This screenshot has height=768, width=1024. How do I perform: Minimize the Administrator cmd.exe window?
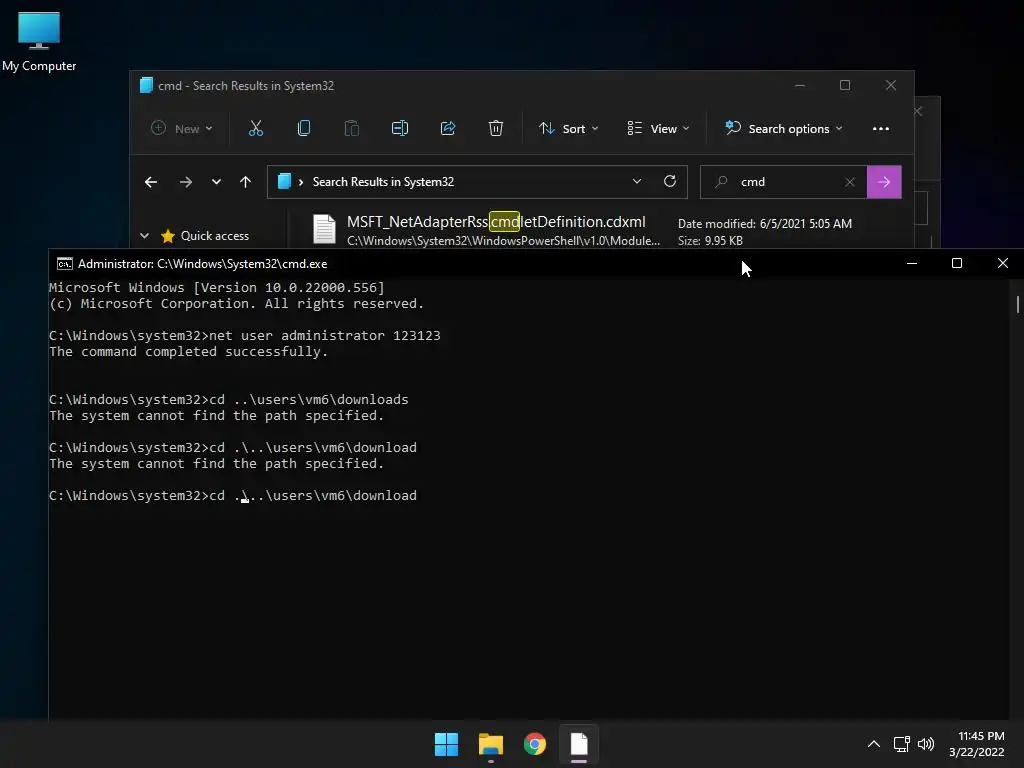click(912, 263)
